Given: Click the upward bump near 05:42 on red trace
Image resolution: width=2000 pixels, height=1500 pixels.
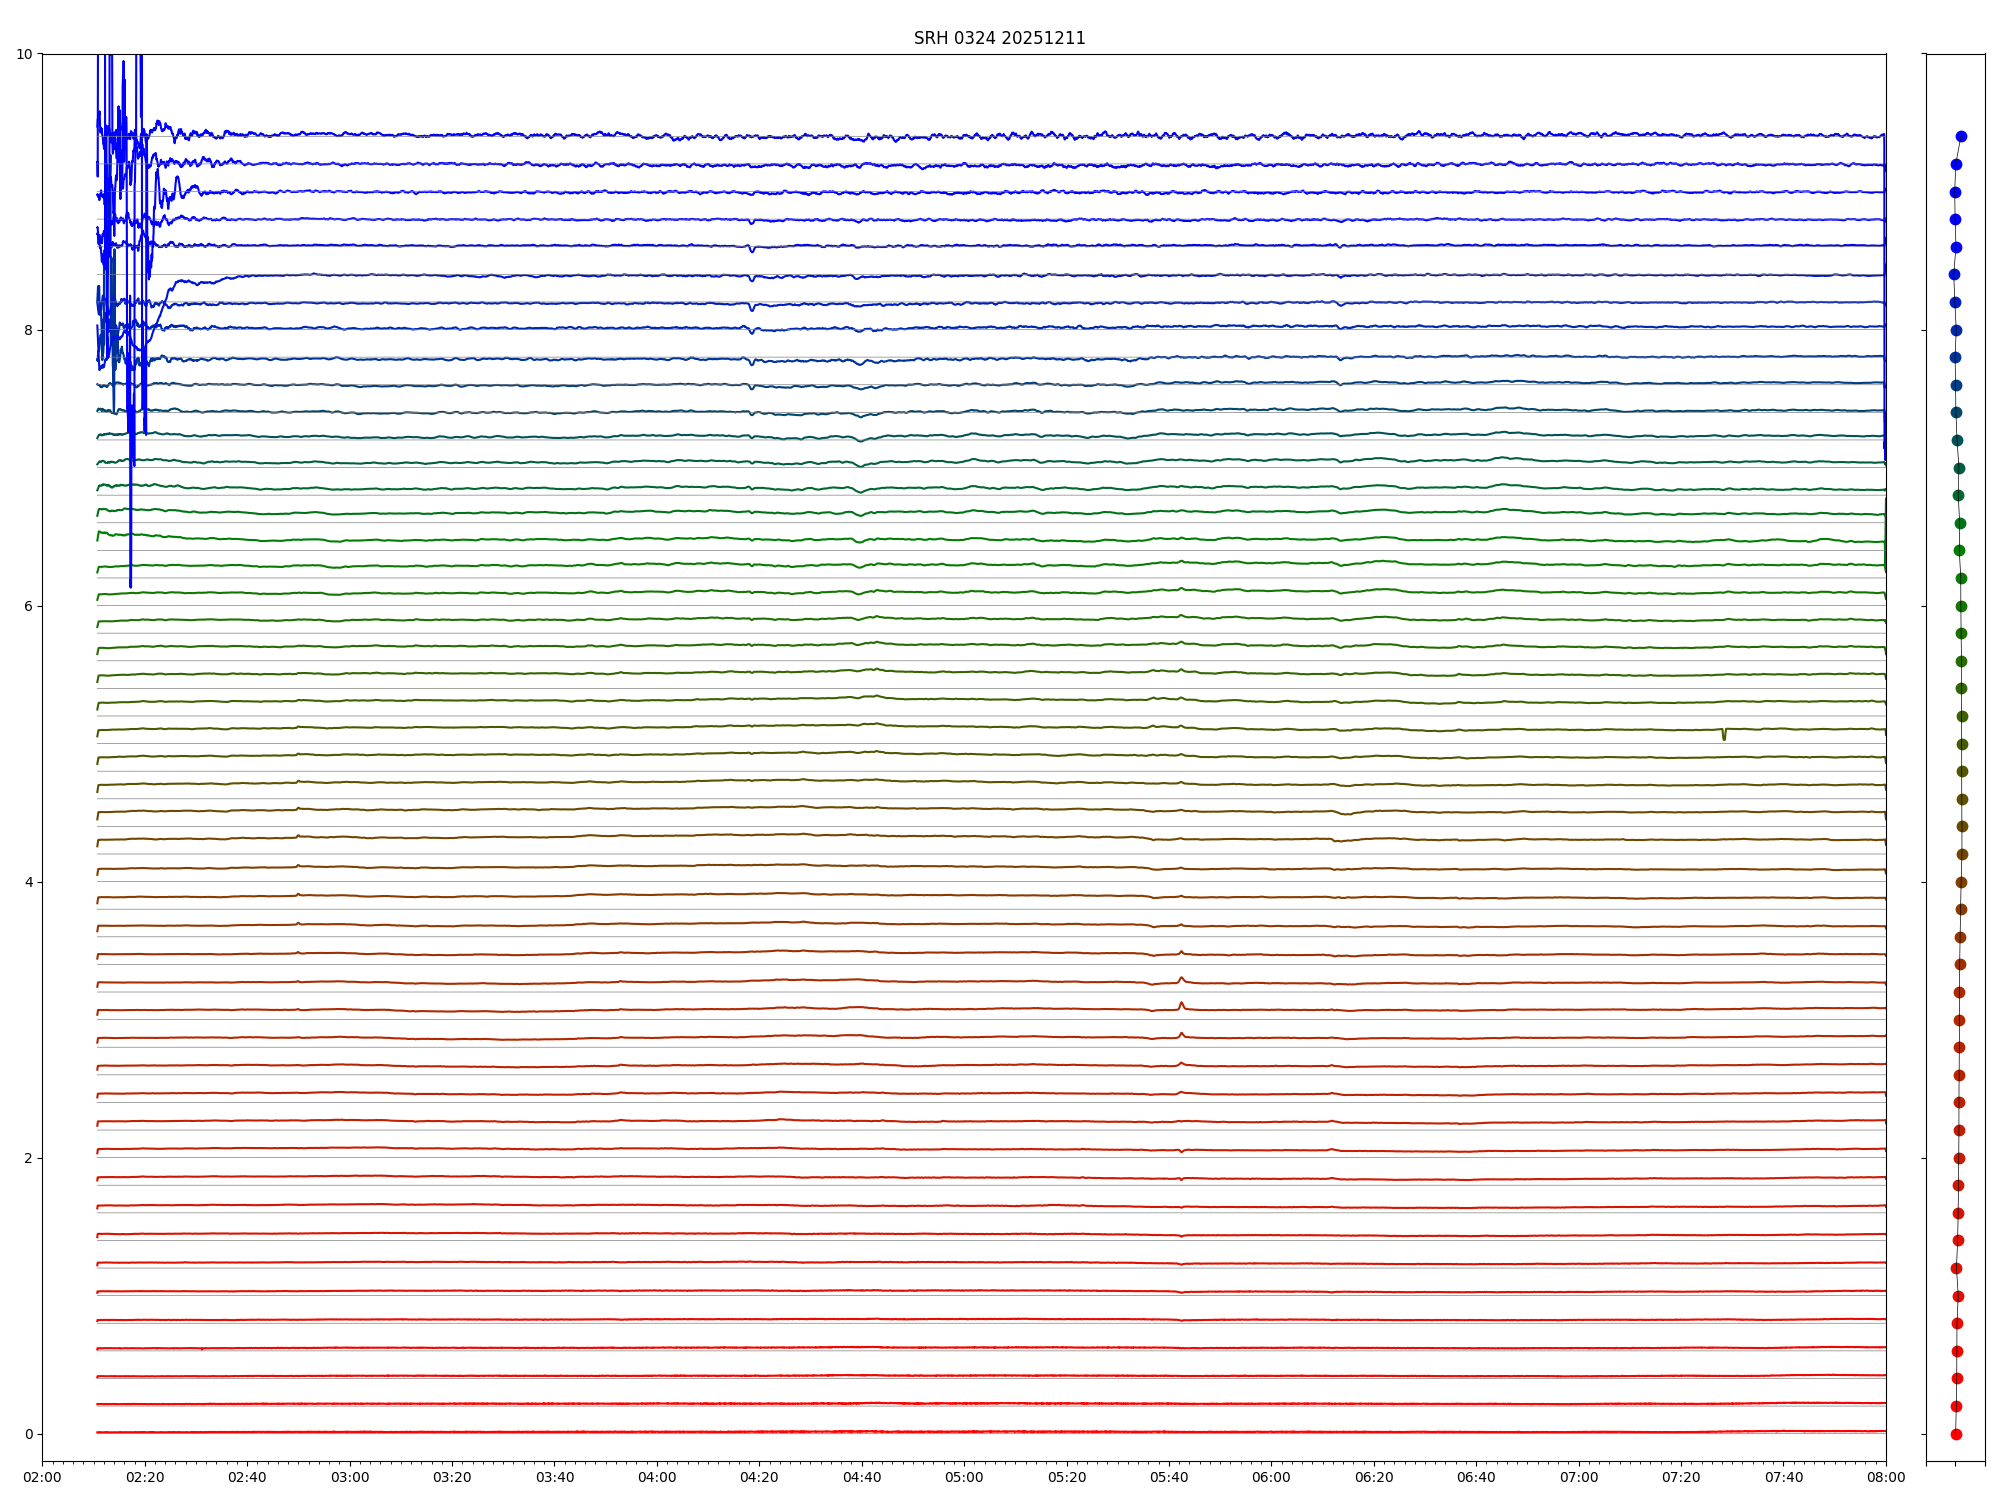Looking at the screenshot, I should click(x=1181, y=1005).
